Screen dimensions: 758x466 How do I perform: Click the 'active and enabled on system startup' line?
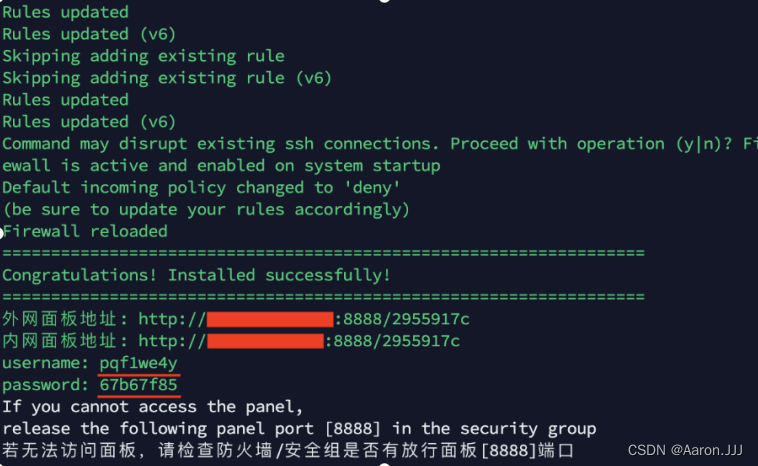[x=221, y=166]
